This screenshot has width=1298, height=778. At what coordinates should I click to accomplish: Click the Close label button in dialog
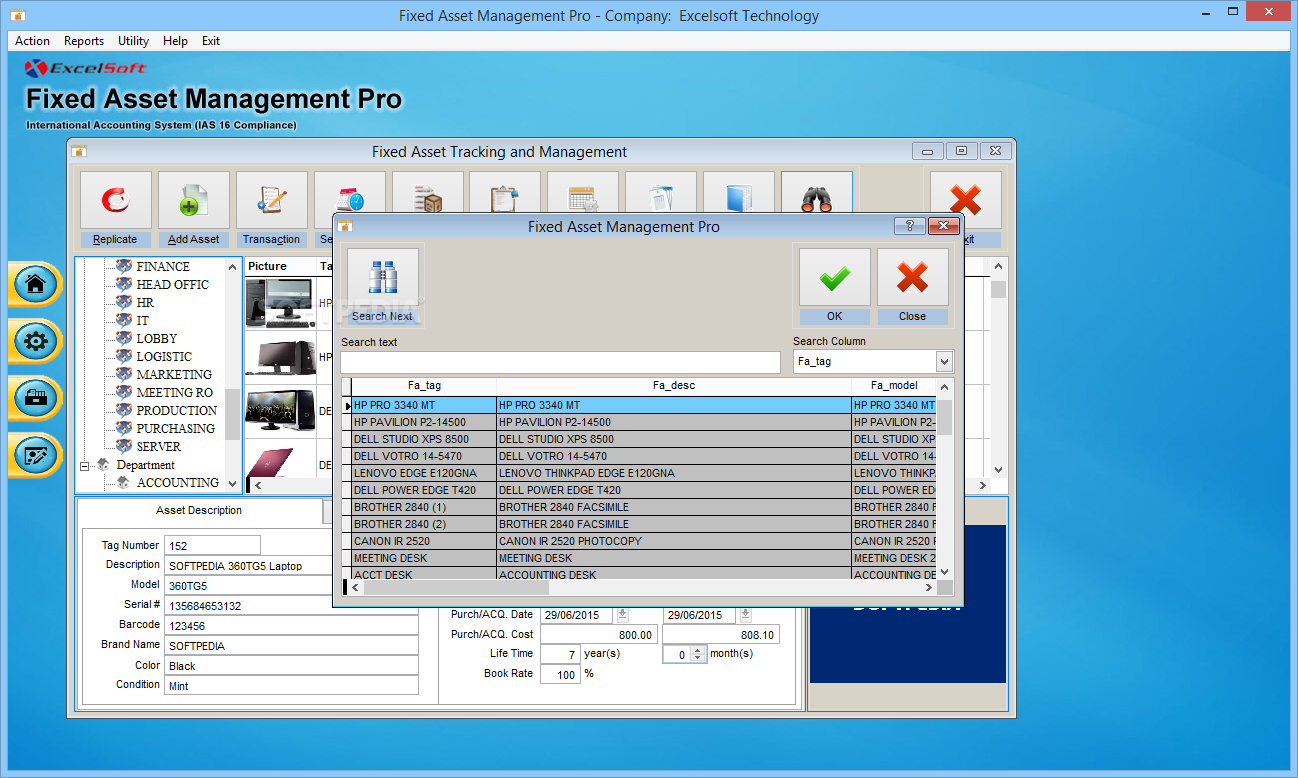click(912, 316)
